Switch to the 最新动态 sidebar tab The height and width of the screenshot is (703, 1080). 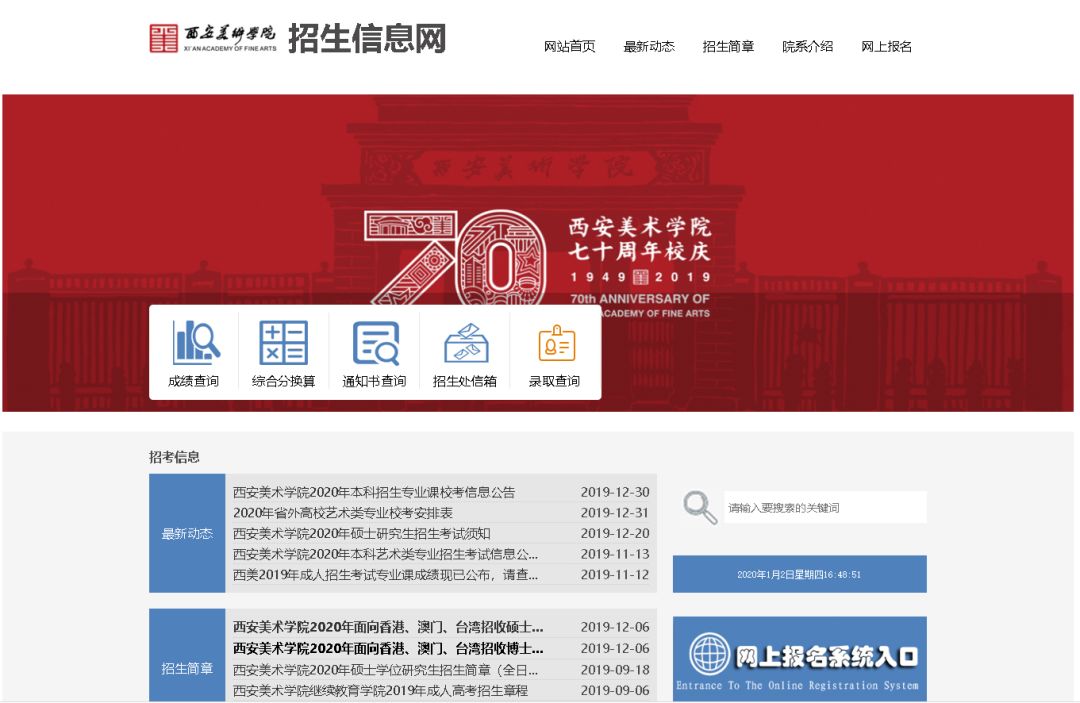pyautogui.click(x=186, y=533)
